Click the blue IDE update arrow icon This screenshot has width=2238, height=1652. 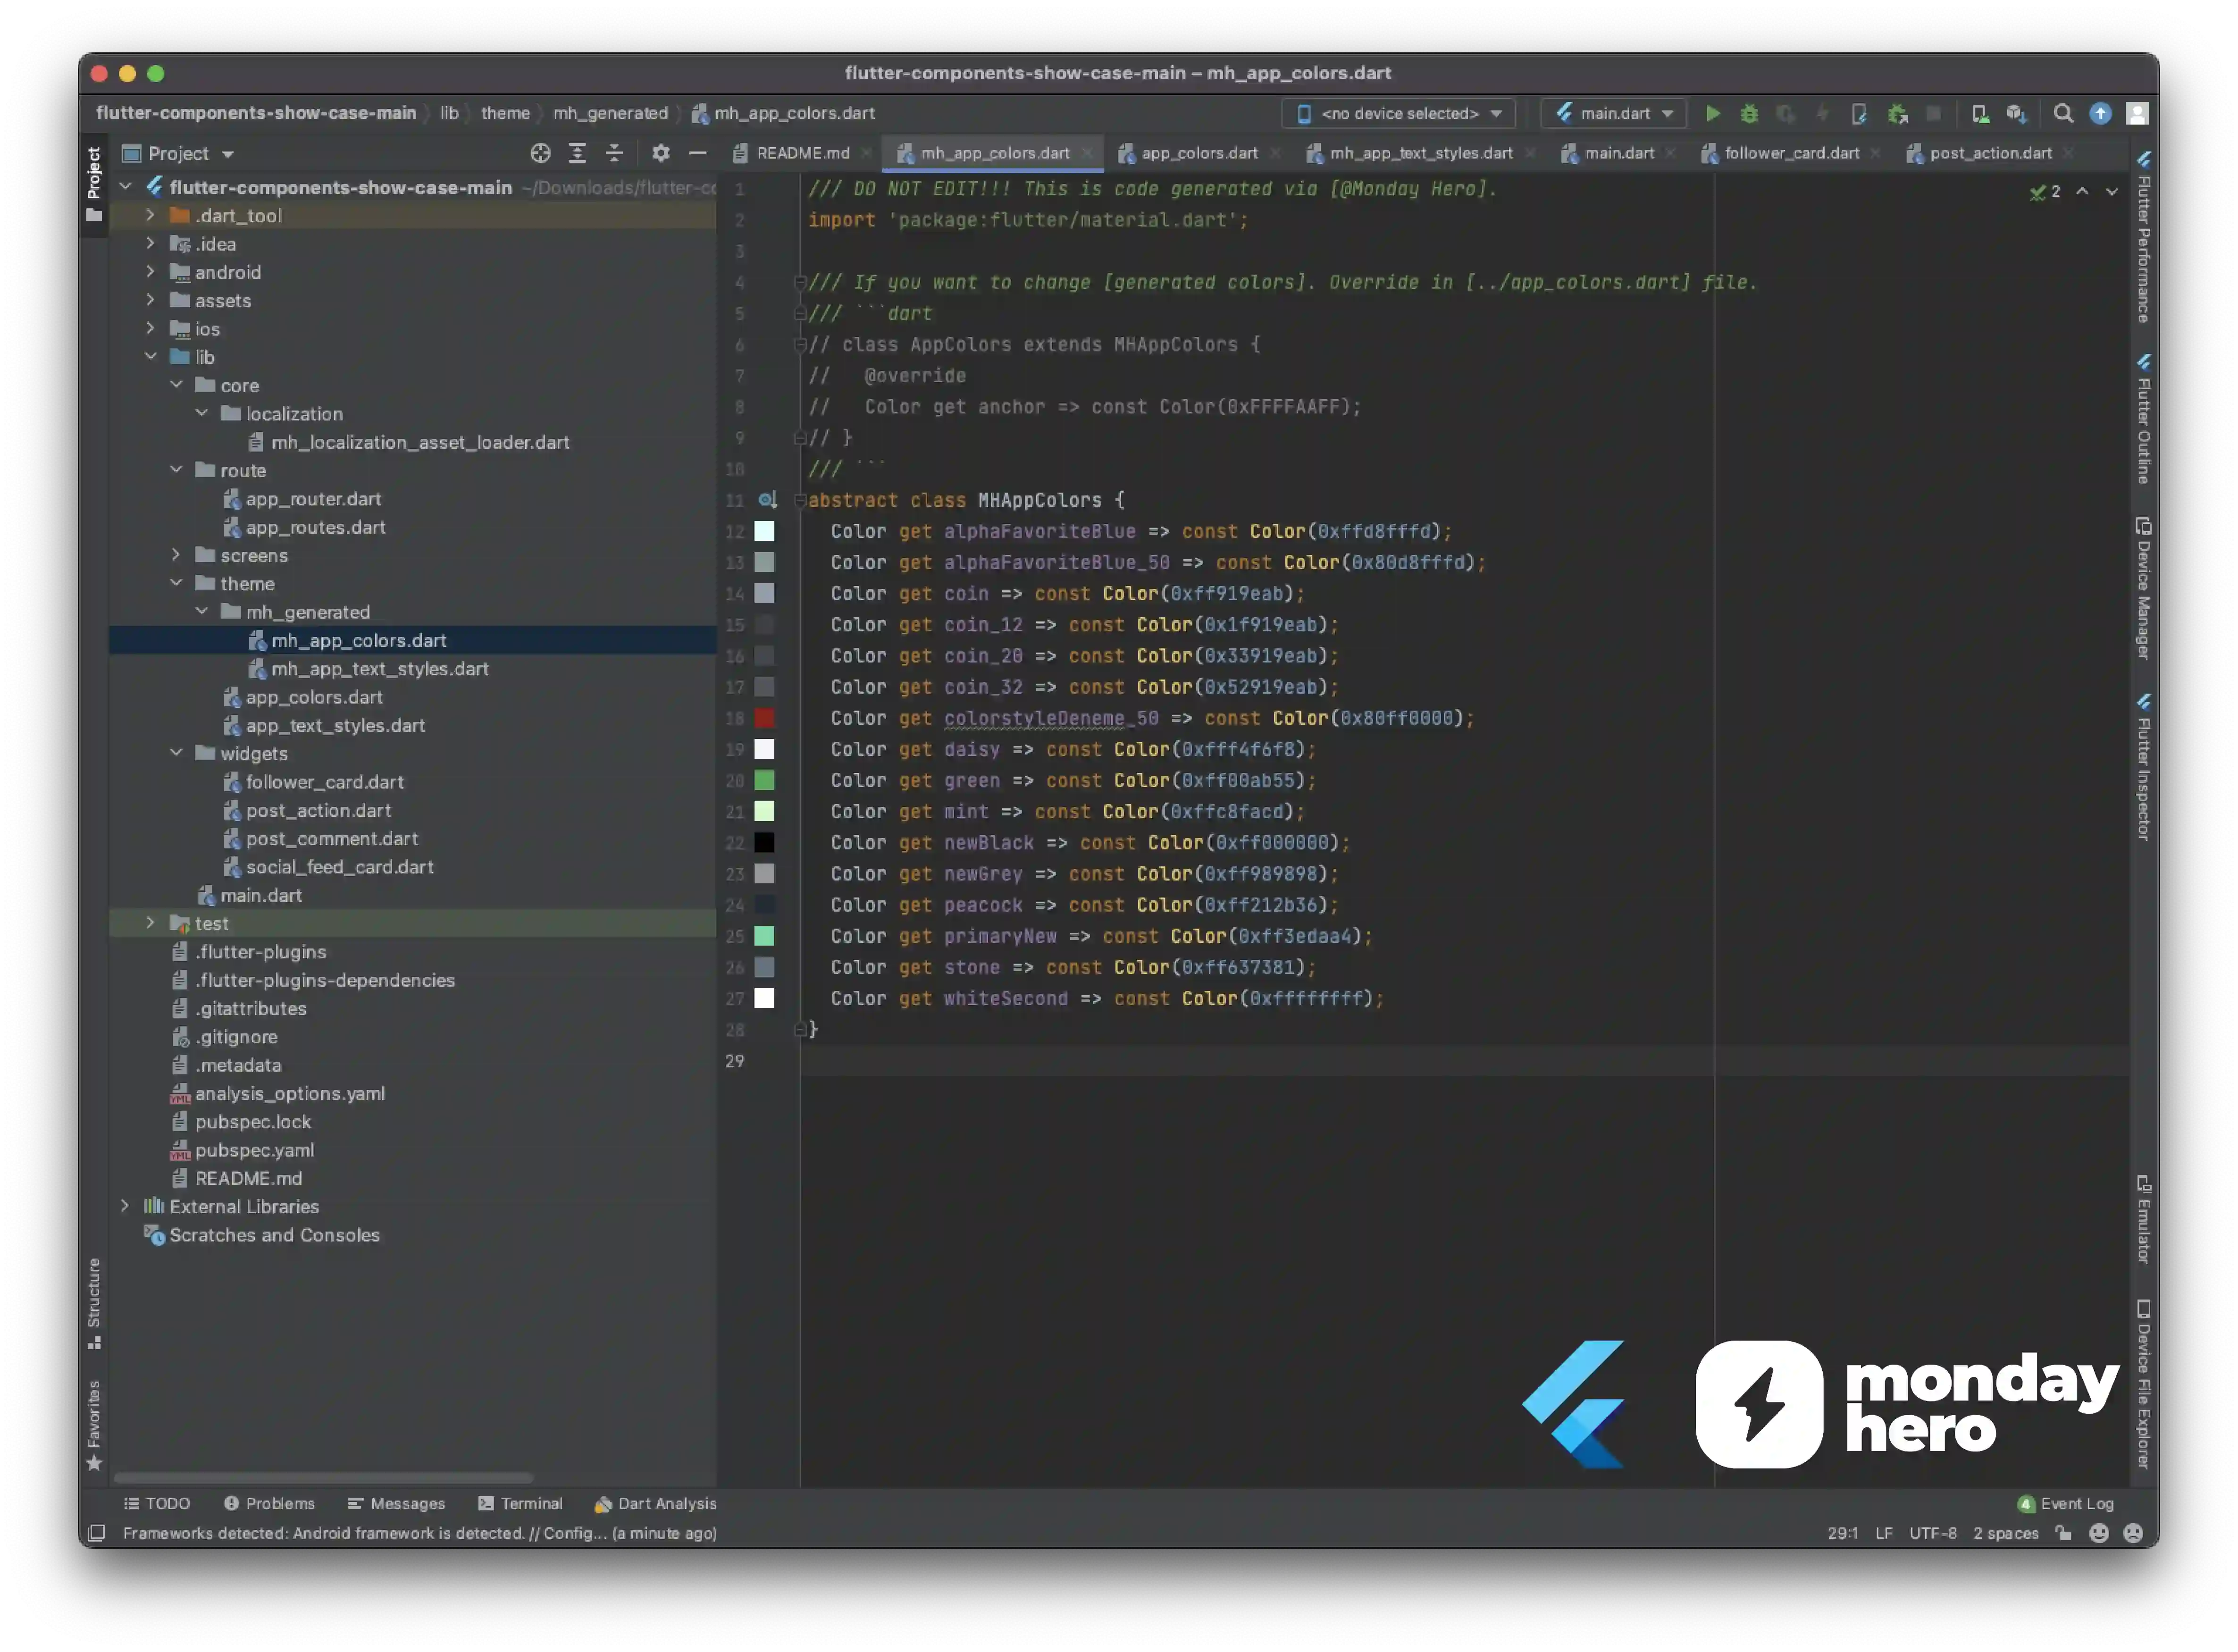(2100, 114)
